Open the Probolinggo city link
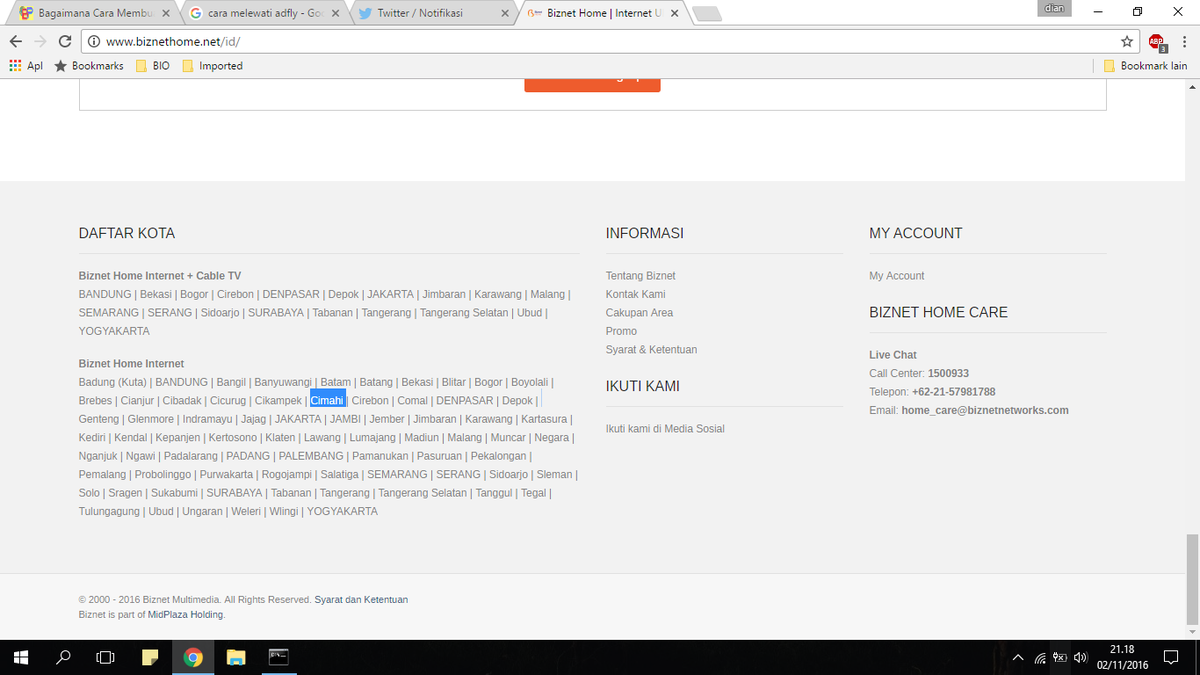 [162, 475]
